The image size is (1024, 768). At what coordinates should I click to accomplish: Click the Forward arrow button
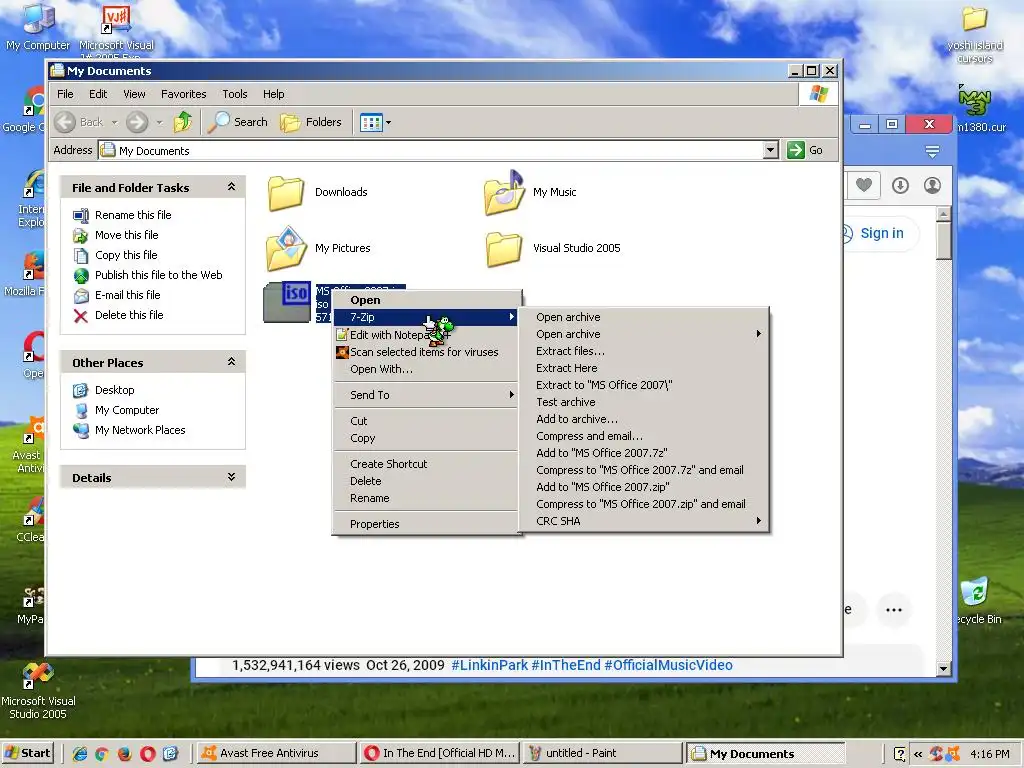[136, 122]
